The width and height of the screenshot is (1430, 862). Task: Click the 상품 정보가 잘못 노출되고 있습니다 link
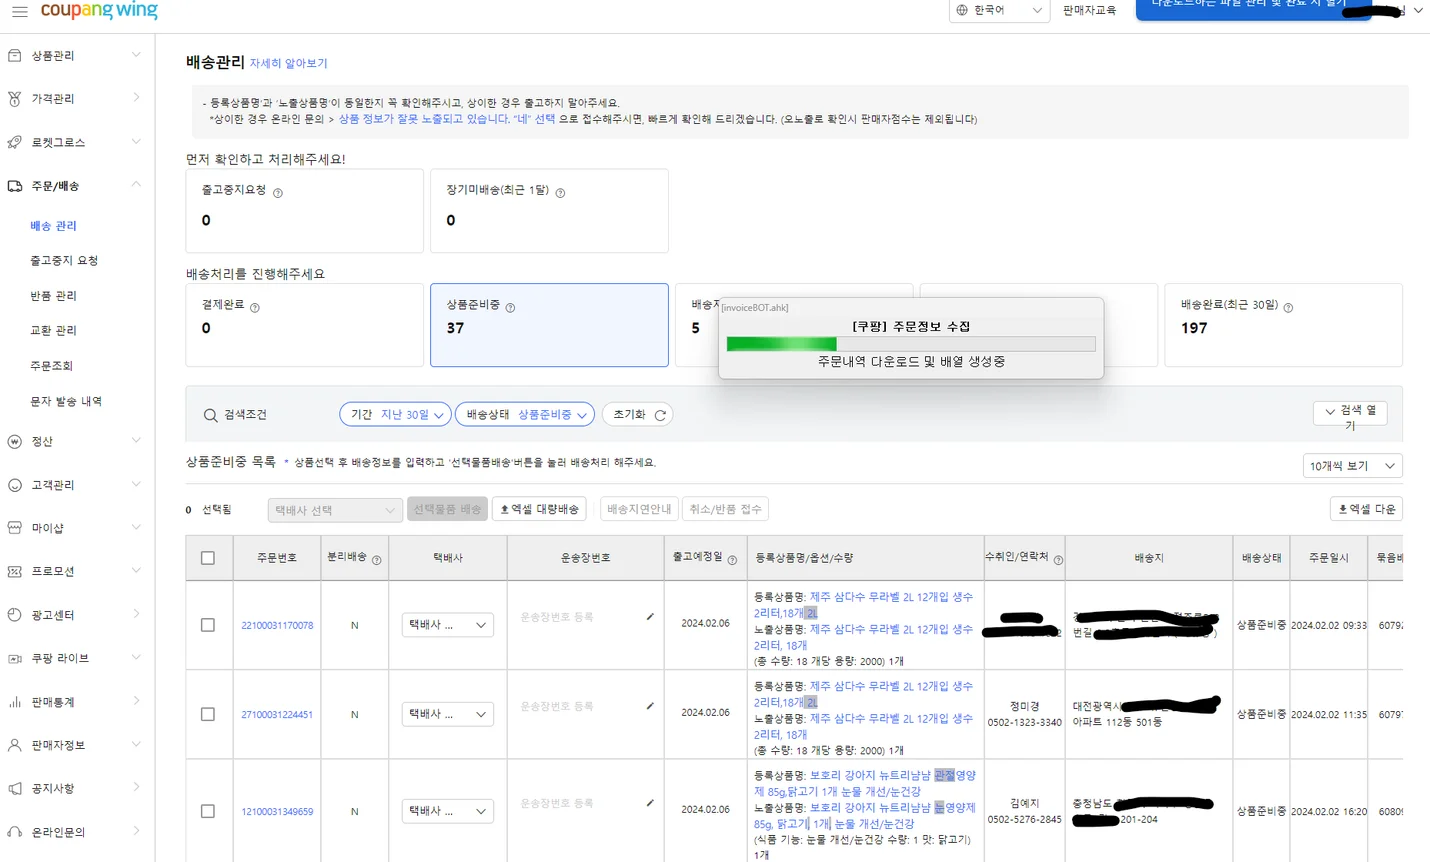(447, 119)
